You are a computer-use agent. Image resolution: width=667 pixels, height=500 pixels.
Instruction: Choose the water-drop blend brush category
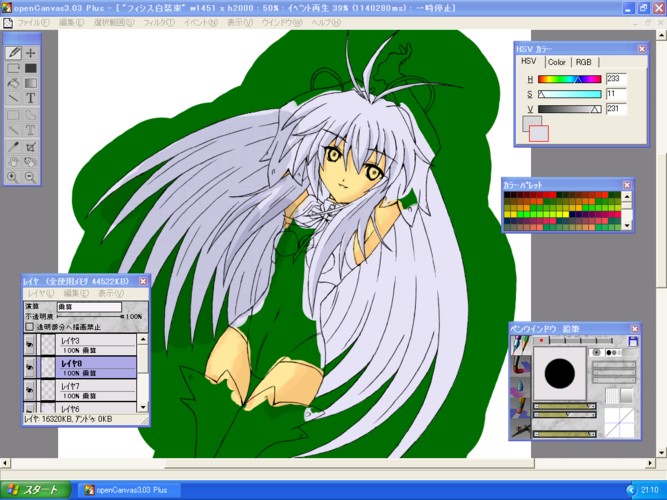click(521, 387)
